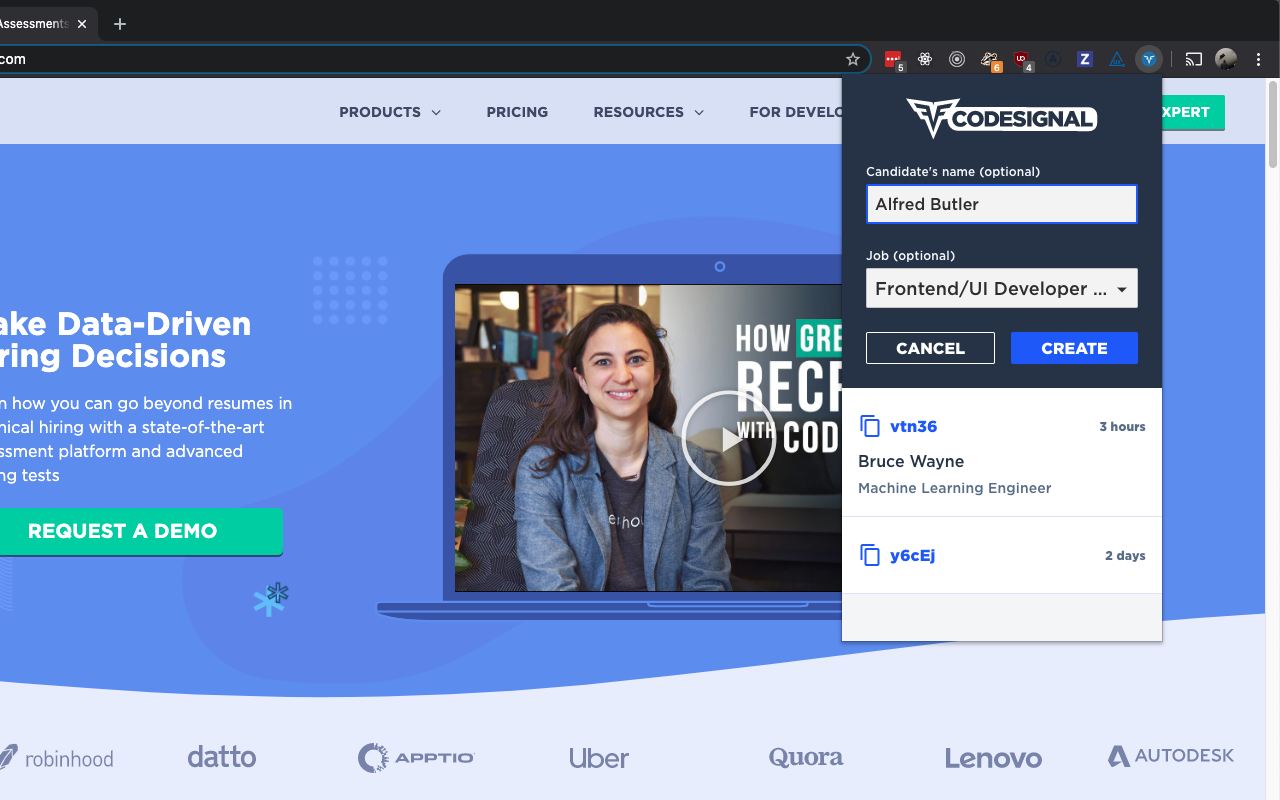Click the CodeSignal logo in the popup
Screen dimensions: 1280x800
coord(1002,118)
